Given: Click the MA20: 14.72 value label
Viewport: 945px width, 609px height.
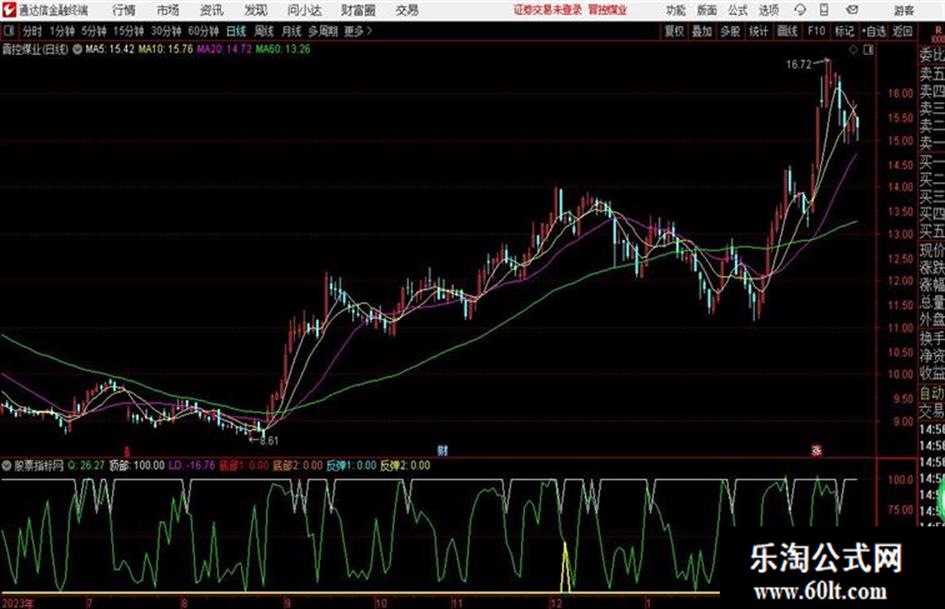Looking at the screenshot, I should pos(224,49).
